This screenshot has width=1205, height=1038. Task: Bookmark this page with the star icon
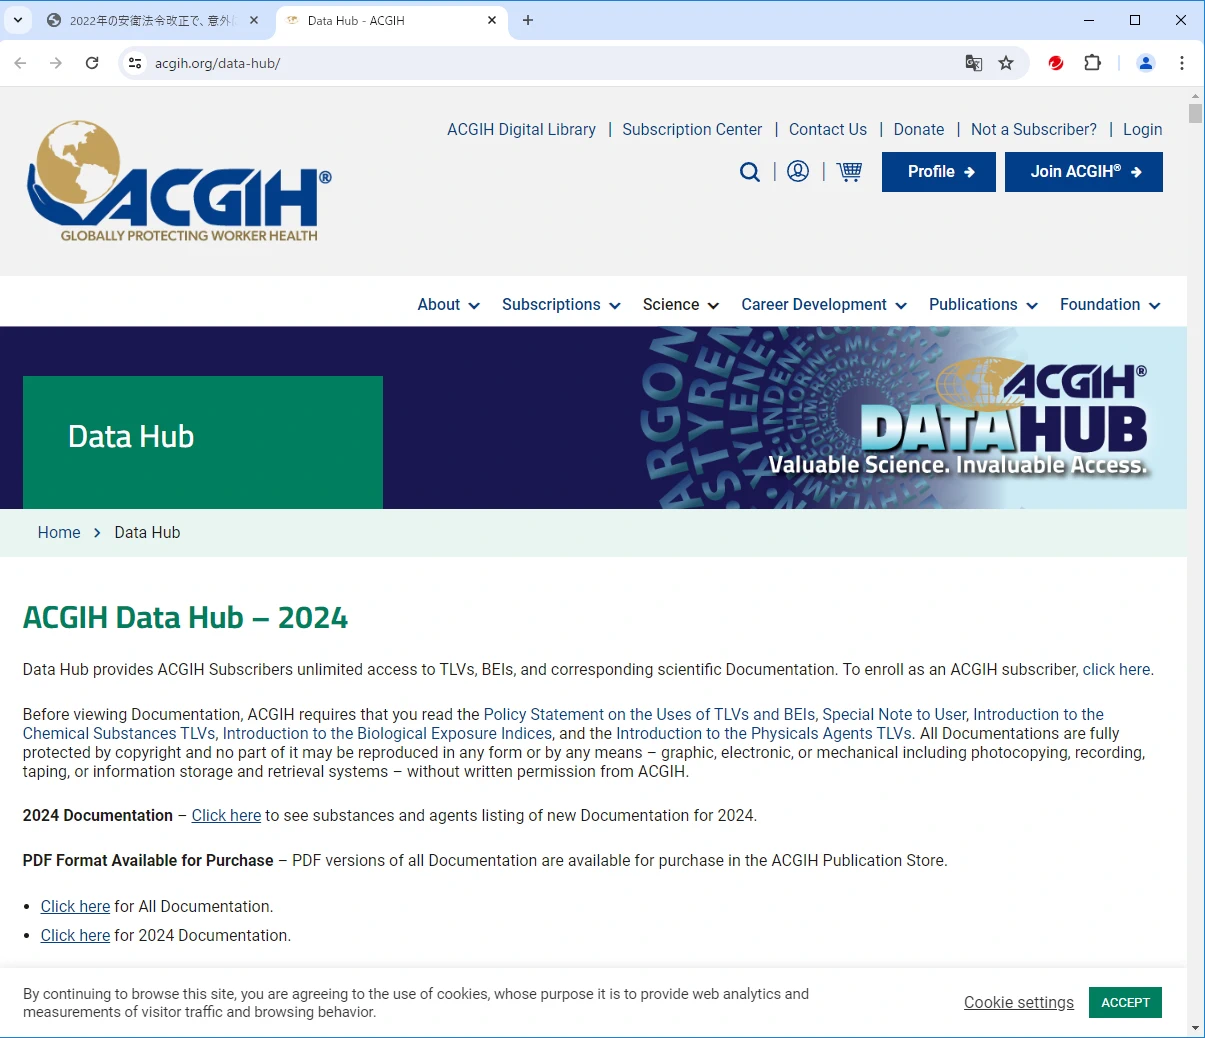click(1006, 63)
